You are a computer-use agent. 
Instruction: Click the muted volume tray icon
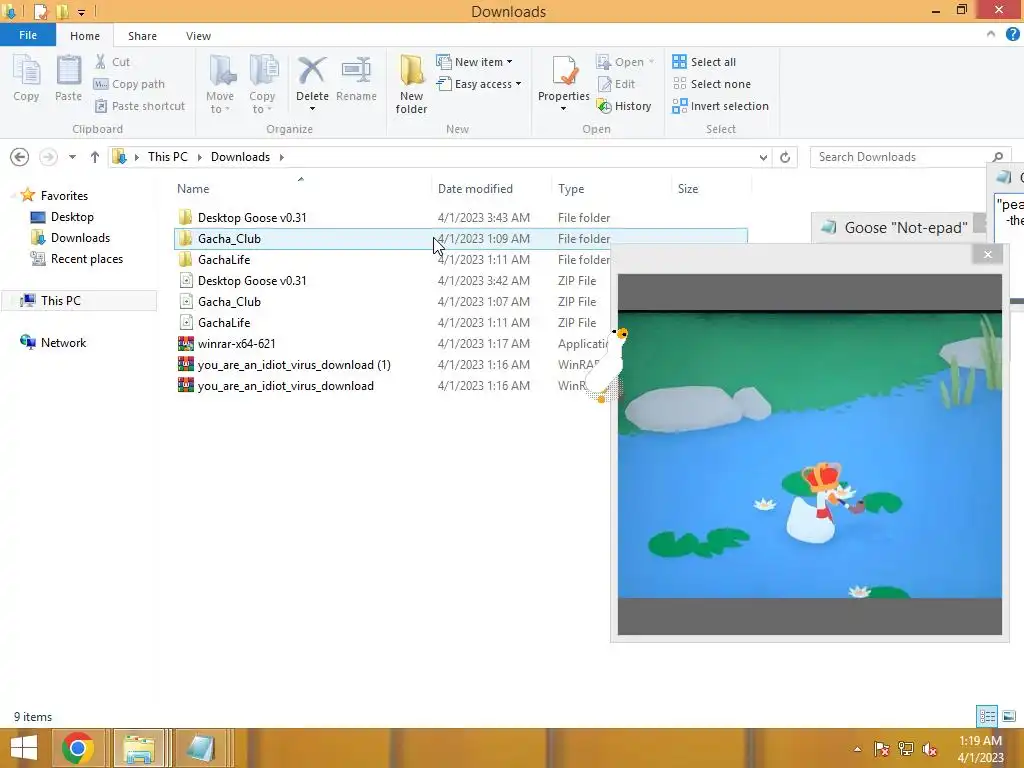[x=930, y=749]
